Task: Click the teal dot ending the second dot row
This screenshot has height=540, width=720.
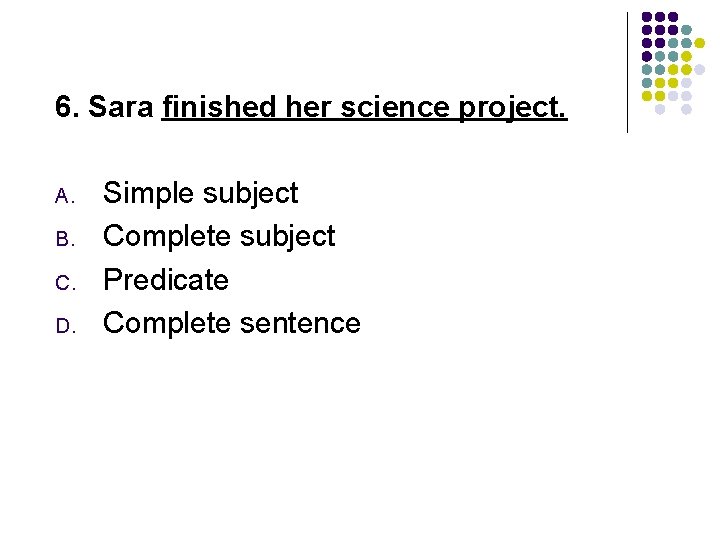Action: pyautogui.click(x=686, y=30)
